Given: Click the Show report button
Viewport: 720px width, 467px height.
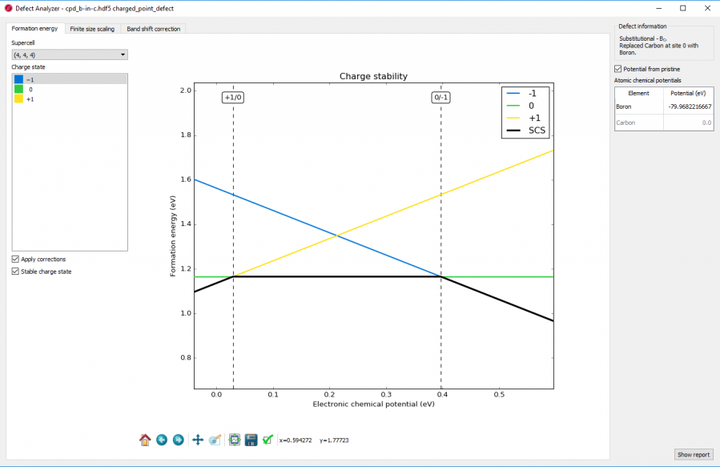Looking at the screenshot, I should (x=693, y=454).
